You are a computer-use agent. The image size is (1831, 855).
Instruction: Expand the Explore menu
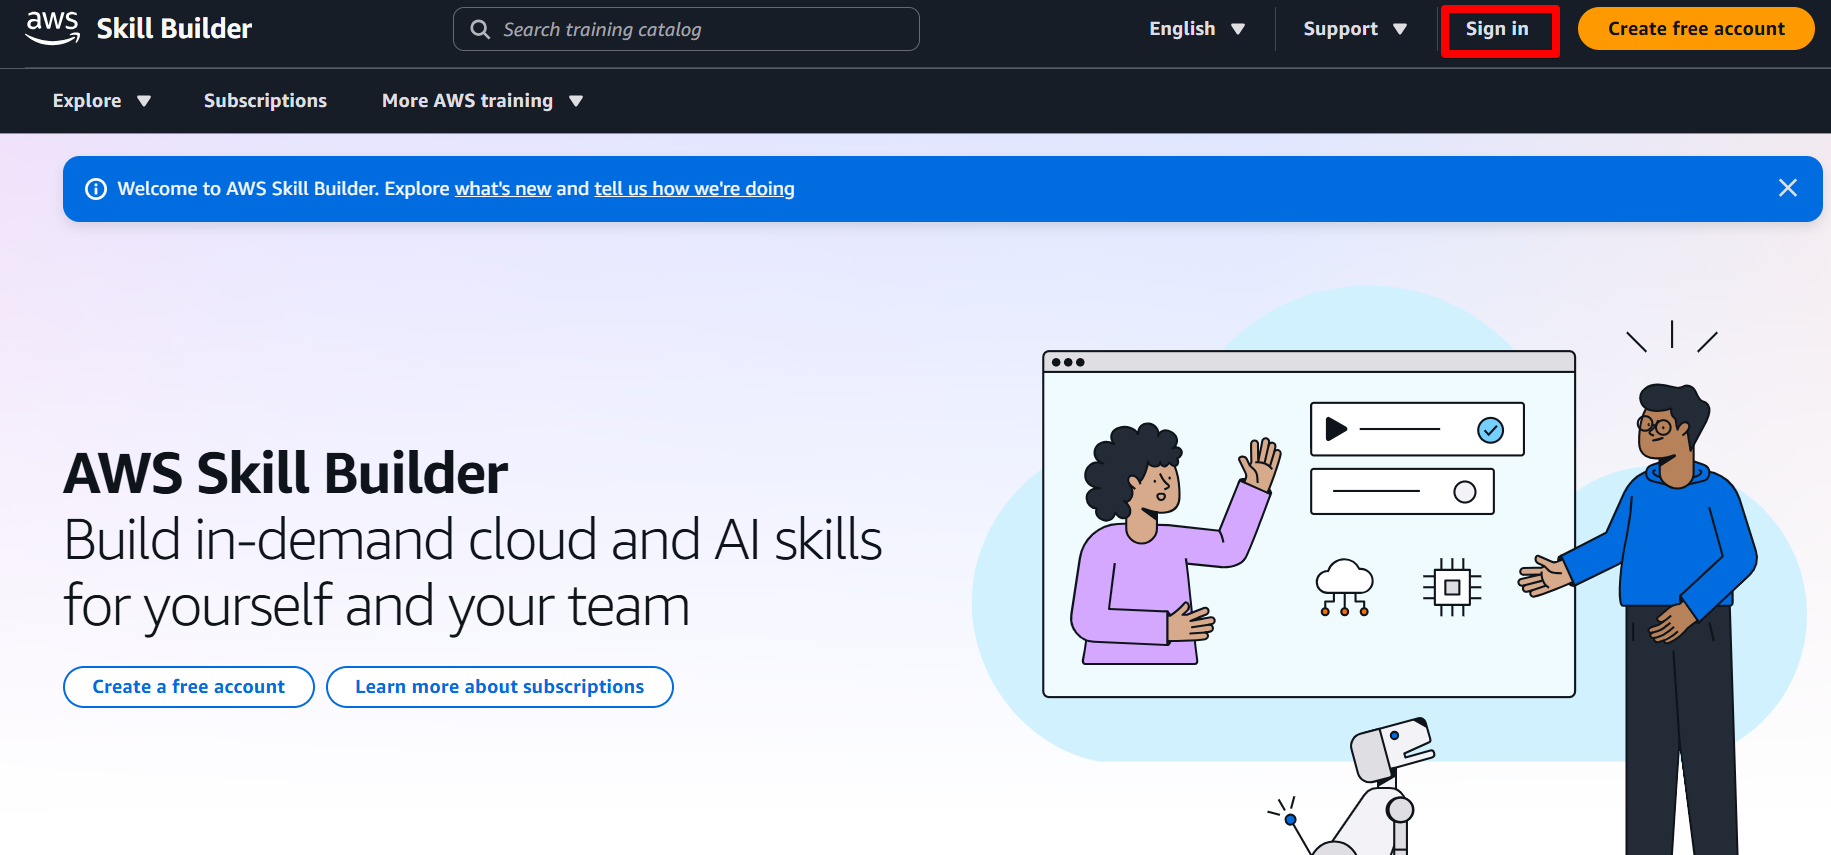pyautogui.click(x=101, y=101)
